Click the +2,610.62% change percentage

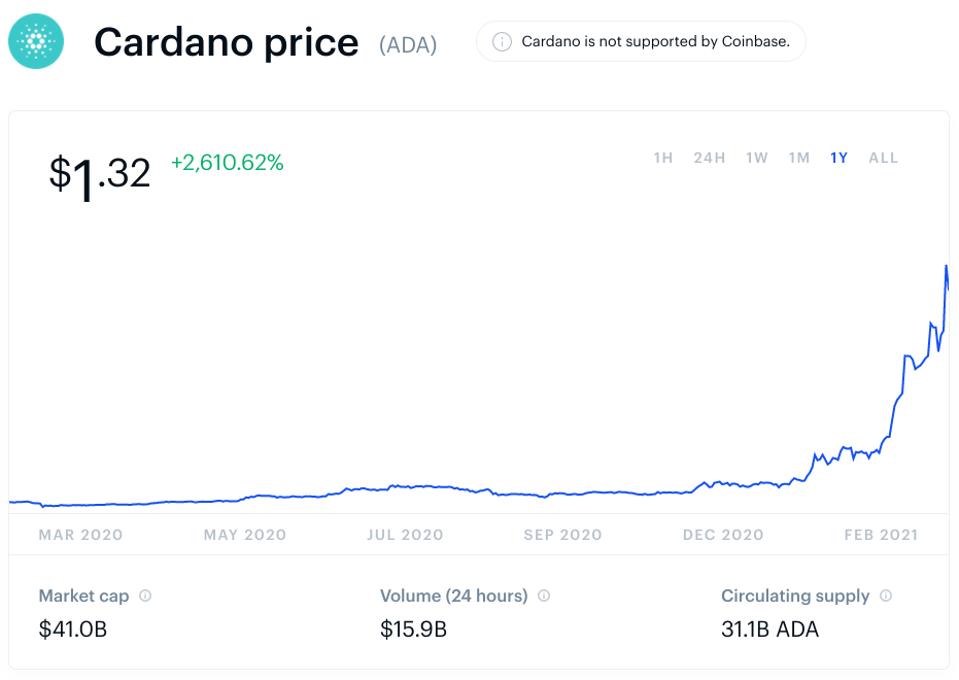pyautogui.click(x=227, y=162)
